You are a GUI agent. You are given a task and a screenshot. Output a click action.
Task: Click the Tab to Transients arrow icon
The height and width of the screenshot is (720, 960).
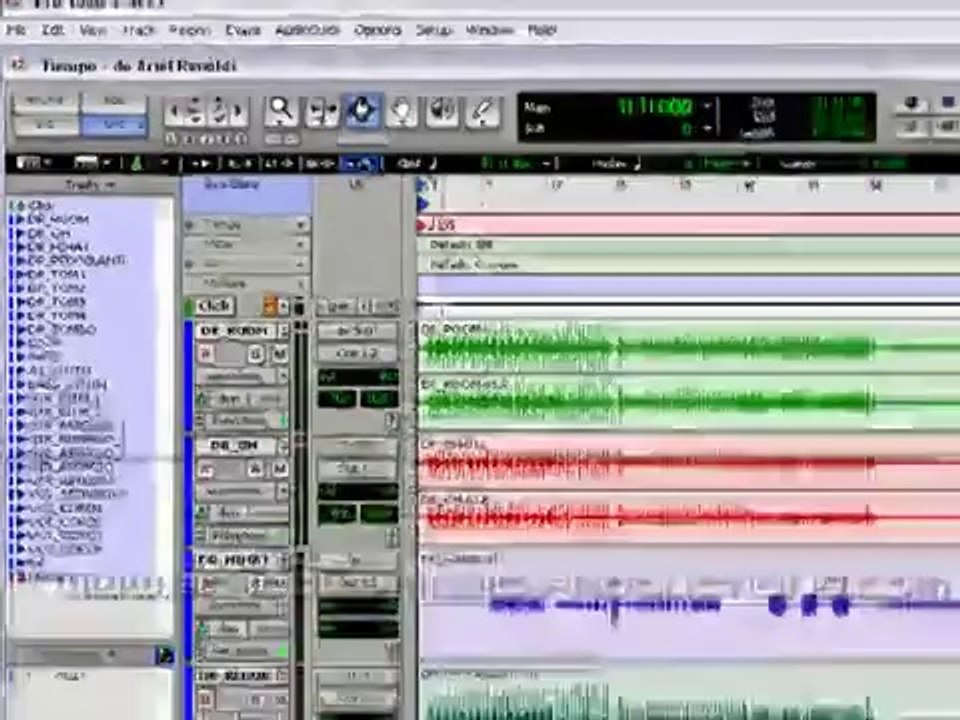(200, 163)
